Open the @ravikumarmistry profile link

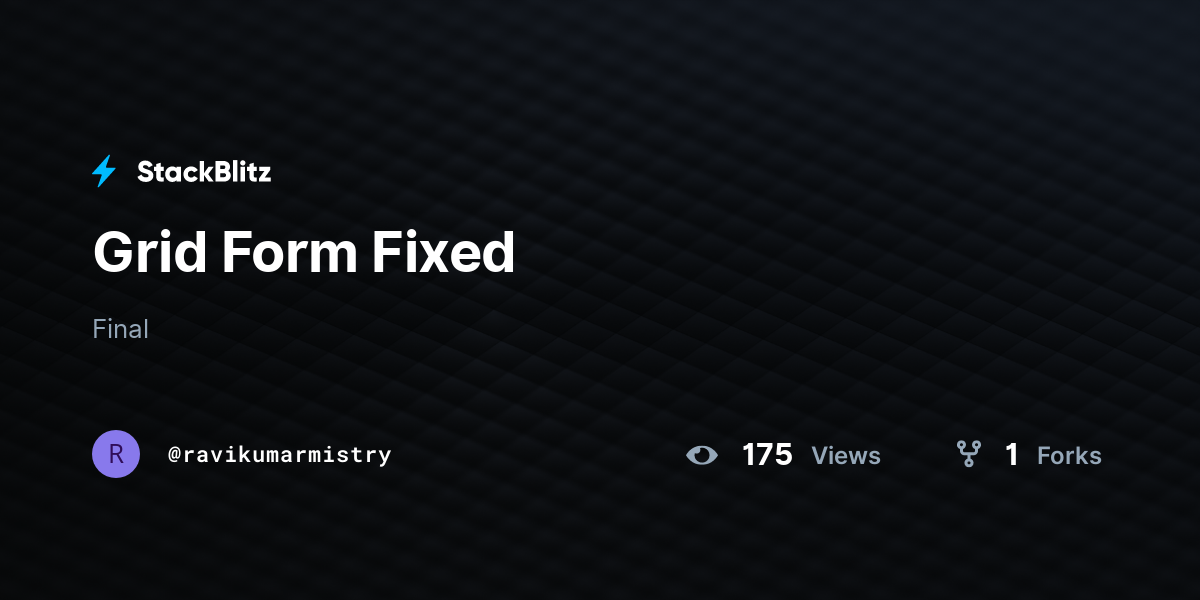click(280, 455)
